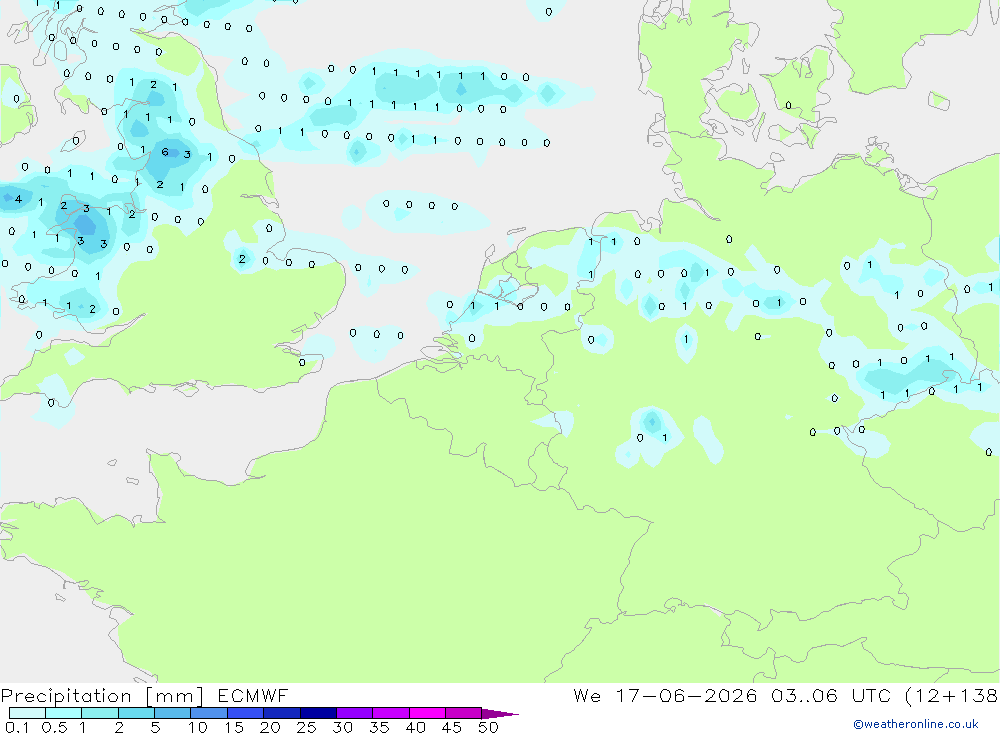The height and width of the screenshot is (733, 1000).
Task: Click the legend label '25'
Action: pos(306,727)
